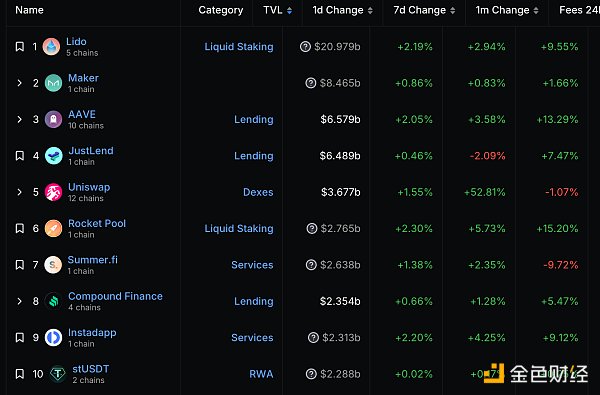Viewport: 600px width, 395px height.
Task: Sort by the 7d Change column
Action: pyautogui.click(x=424, y=10)
